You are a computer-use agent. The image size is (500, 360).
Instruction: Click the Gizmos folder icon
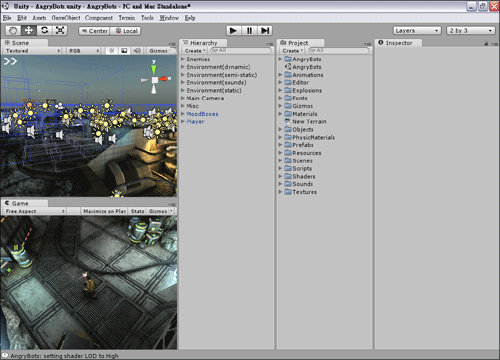pyautogui.click(x=288, y=106)
